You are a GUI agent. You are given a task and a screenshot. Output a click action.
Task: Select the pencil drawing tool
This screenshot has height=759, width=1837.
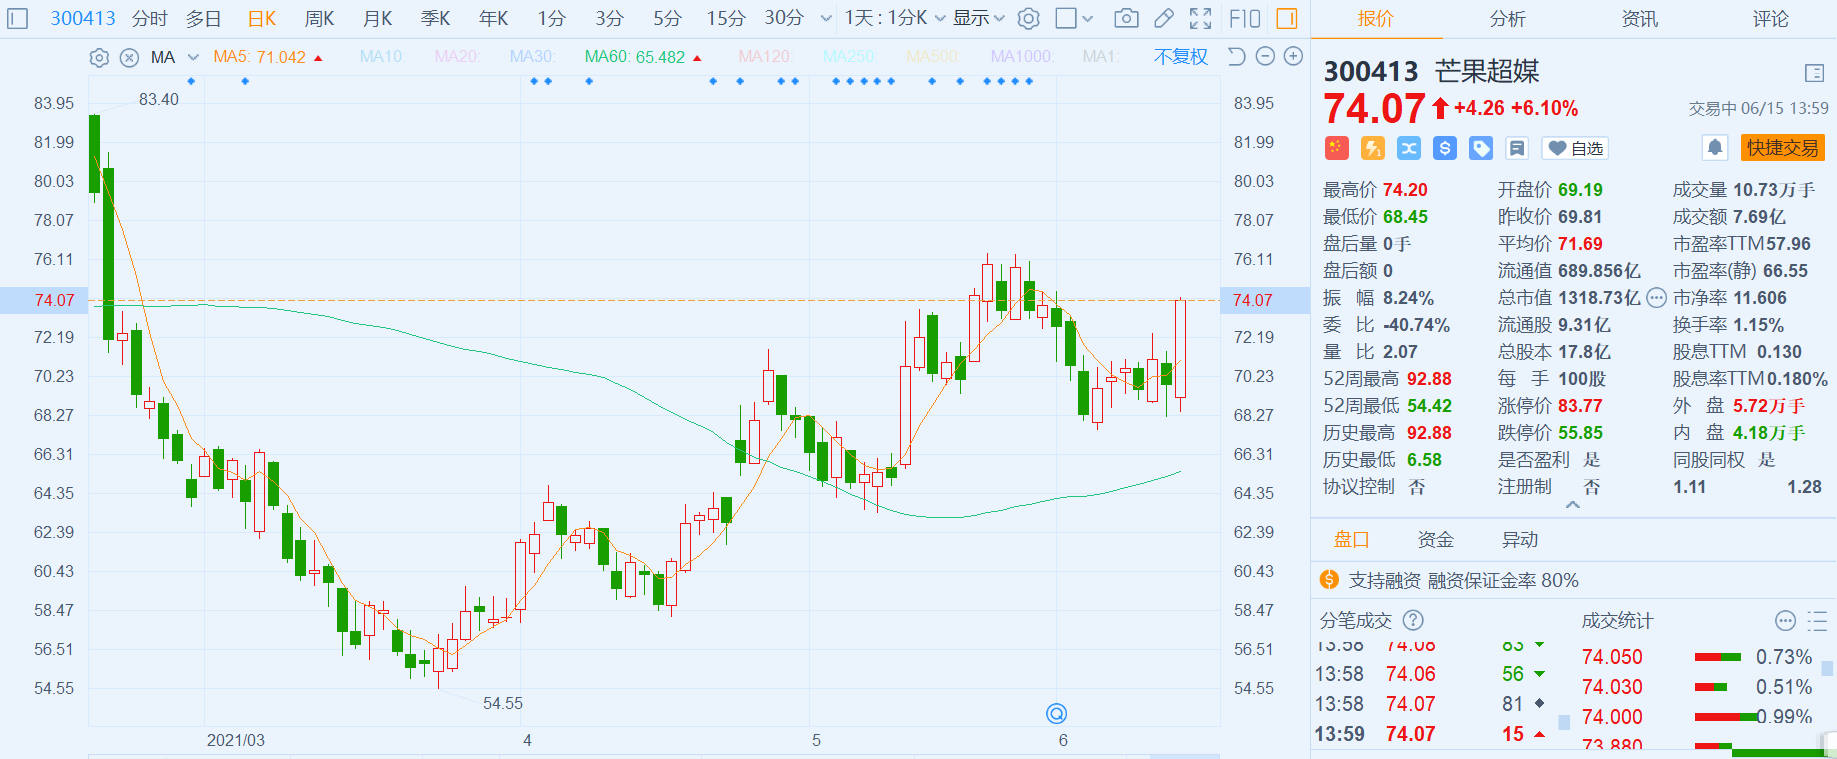[1163, 18]
